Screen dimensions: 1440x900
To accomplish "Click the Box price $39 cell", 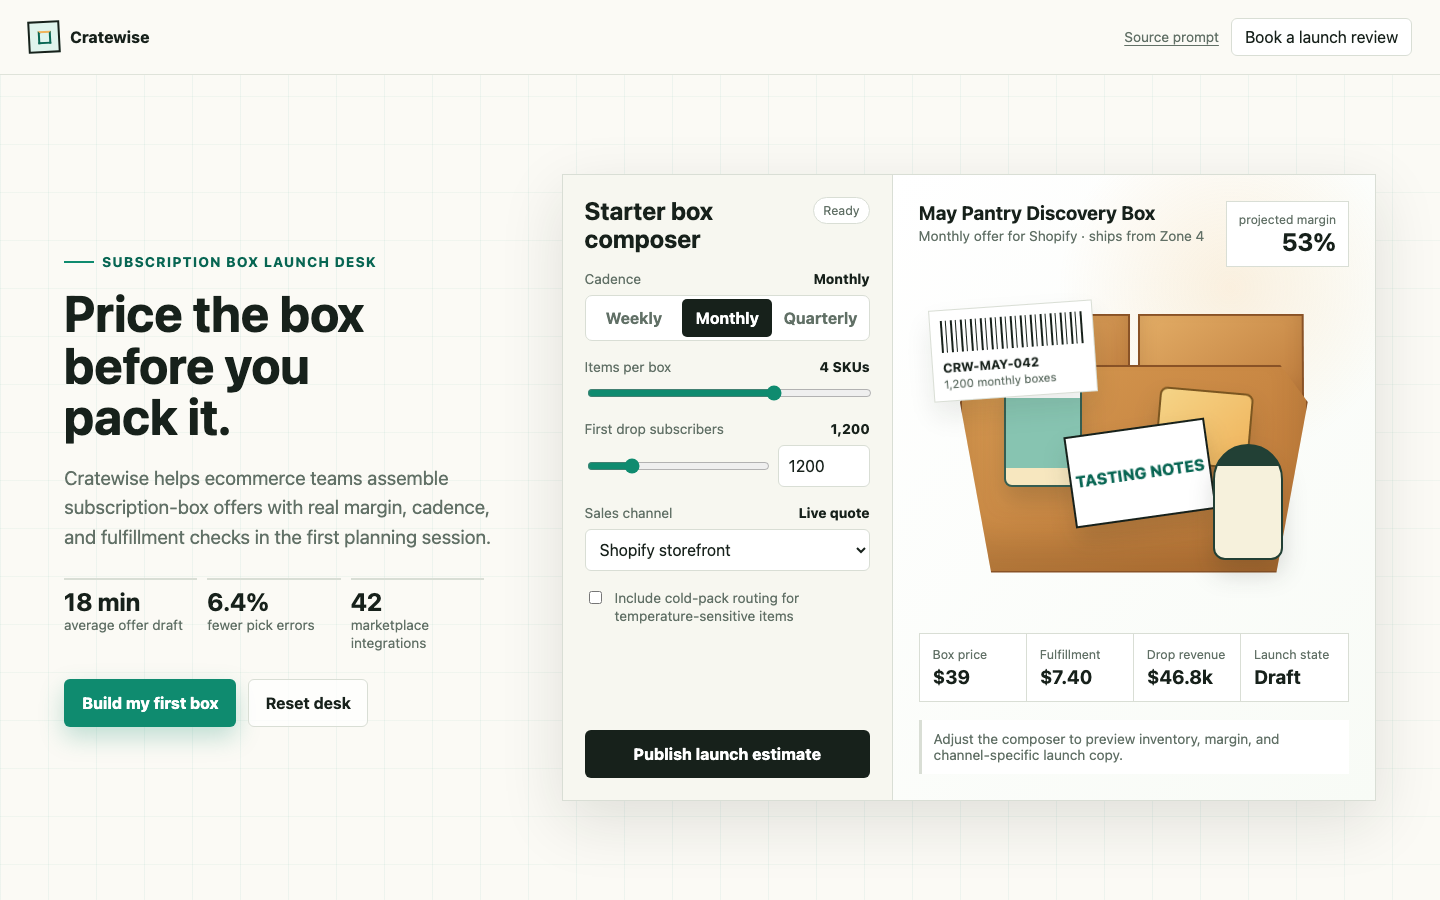I will point(973,667).
